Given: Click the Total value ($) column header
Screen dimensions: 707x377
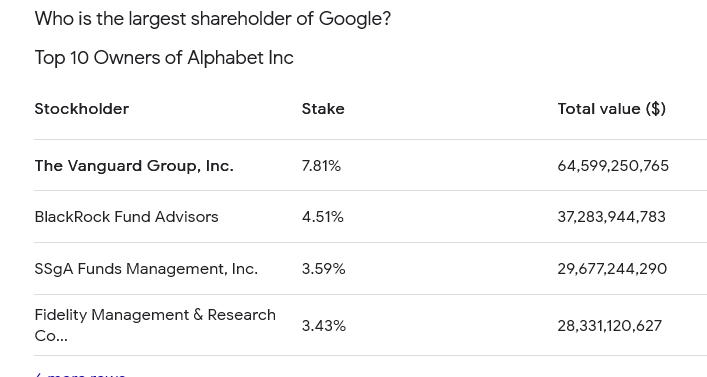Looking at the screenshot, I should click(x=612, y=109).
